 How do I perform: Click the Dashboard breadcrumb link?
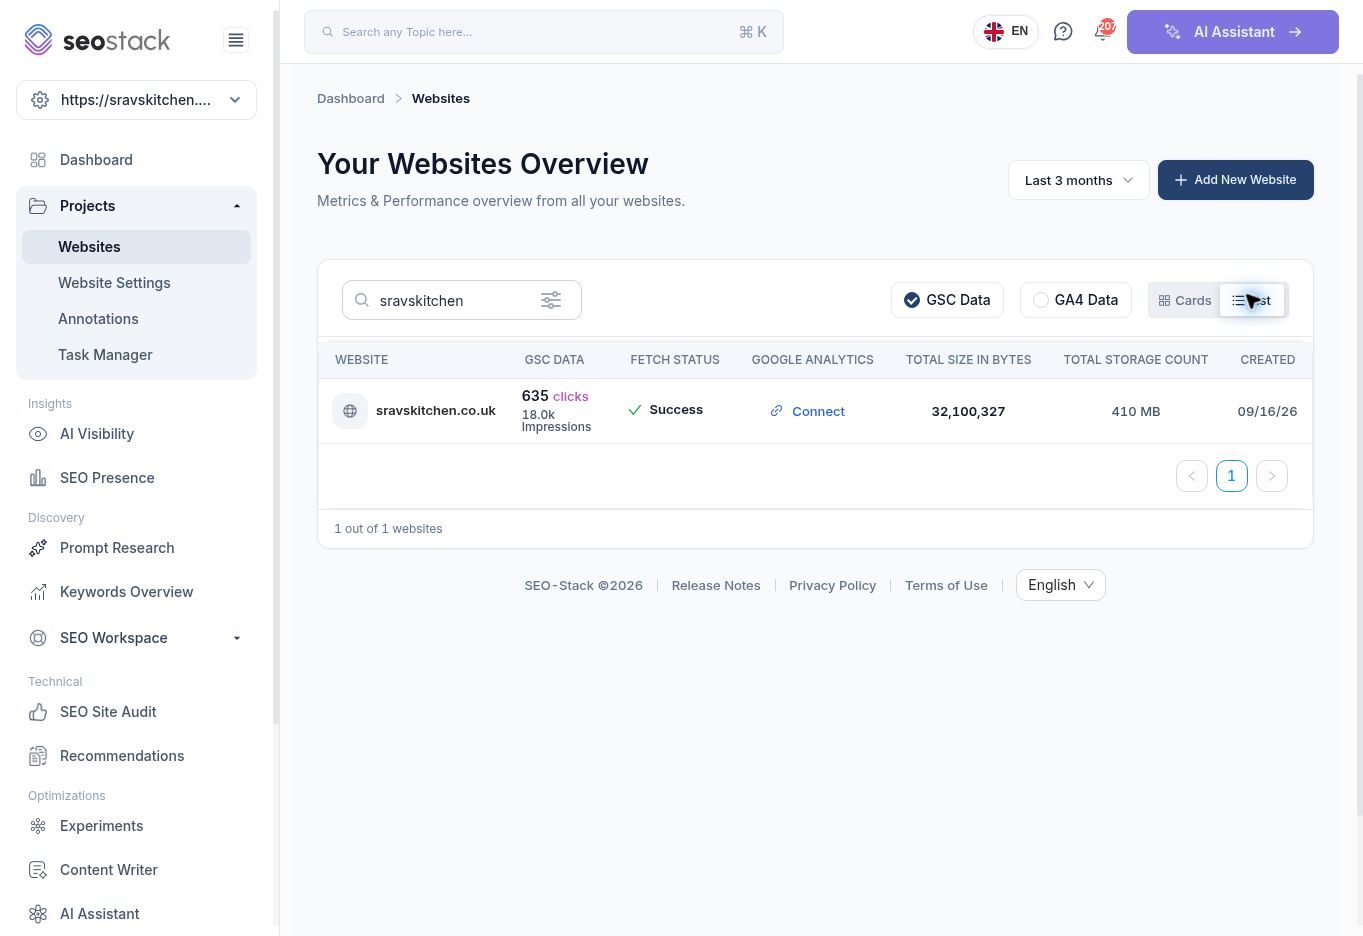pyautogui.click(x=351, y=98)
